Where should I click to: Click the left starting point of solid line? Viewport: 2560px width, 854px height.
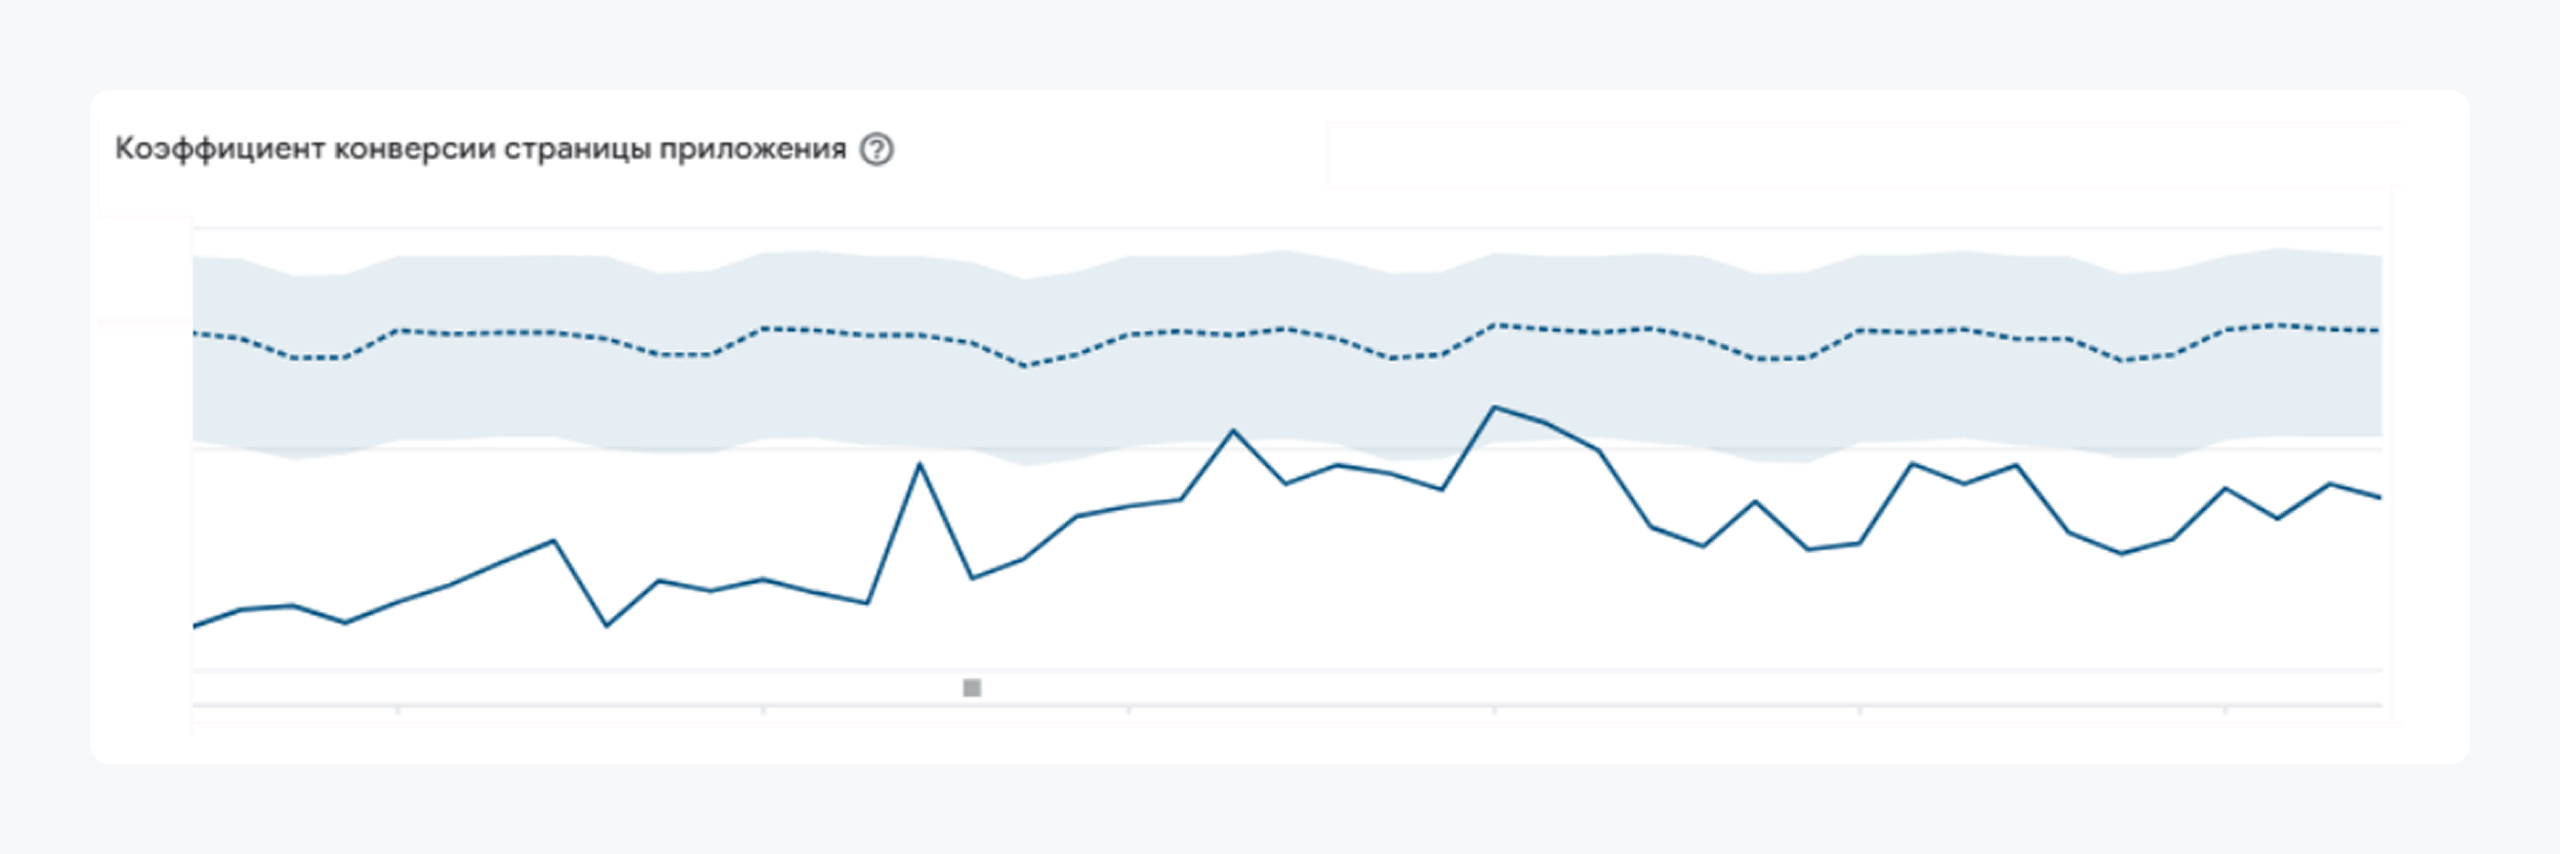click(x=195, y=626)
